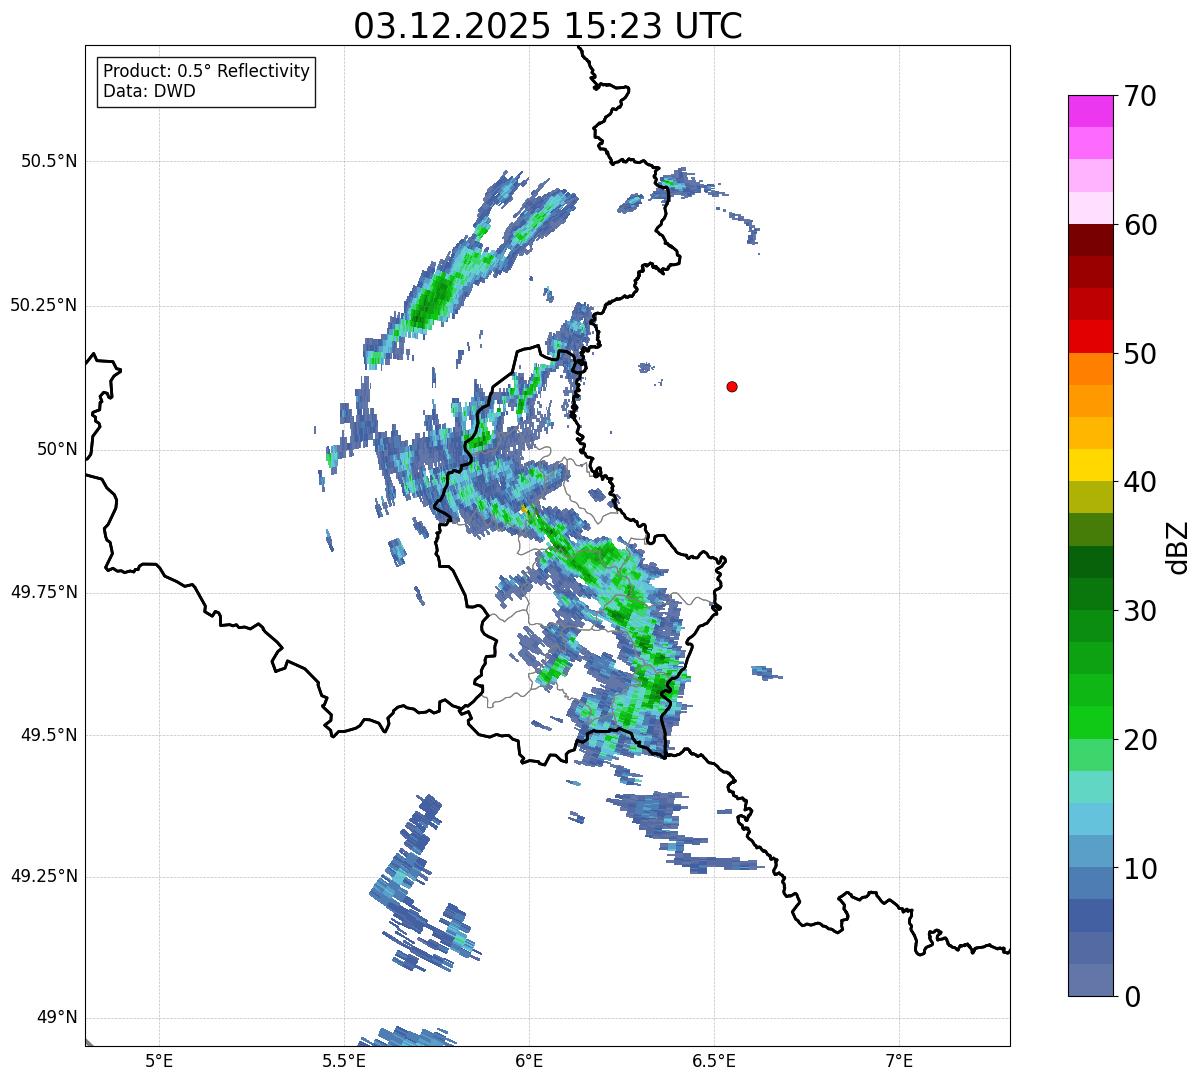Click the colorbar tick label '60'
Screen dimensions: 1202x1081
(x=1140, y=225)
